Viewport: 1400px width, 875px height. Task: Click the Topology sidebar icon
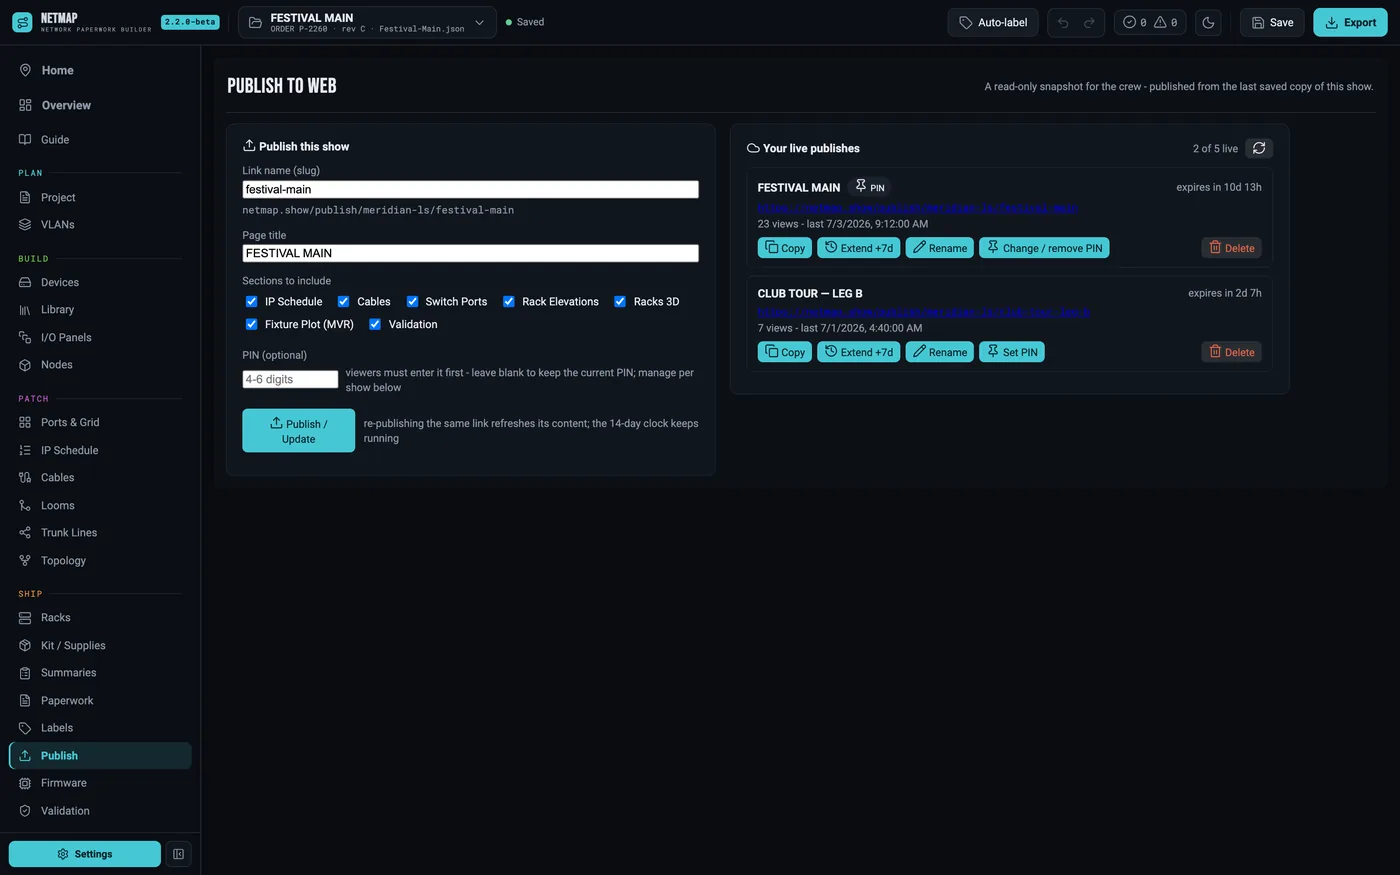[25, 560]
